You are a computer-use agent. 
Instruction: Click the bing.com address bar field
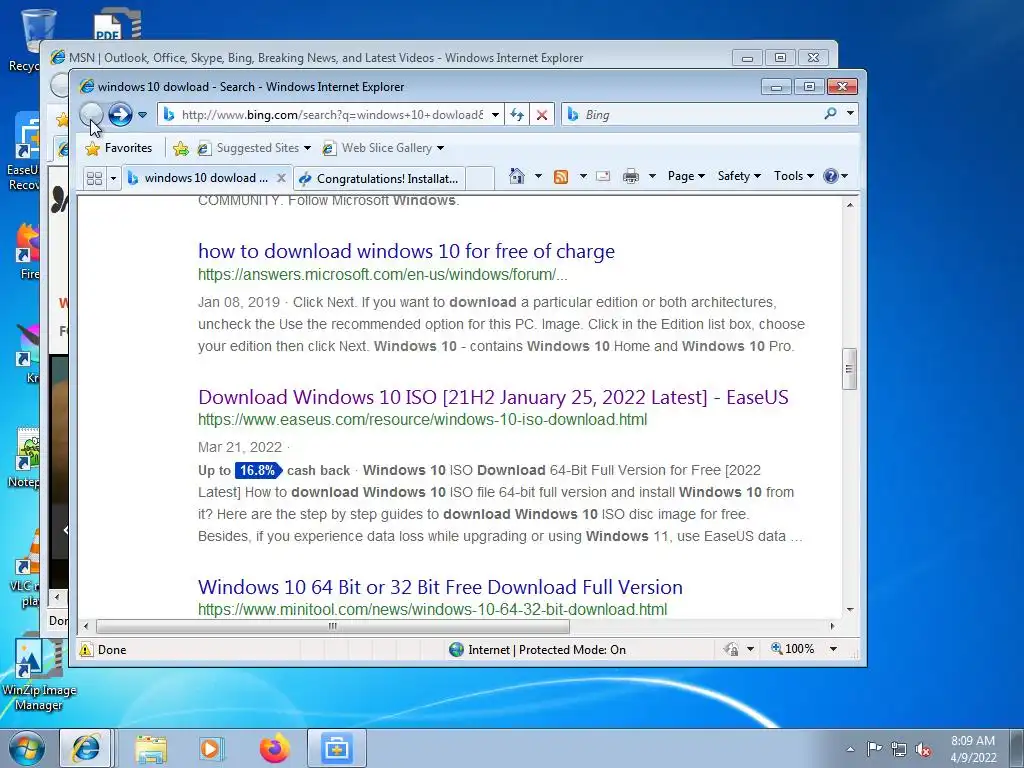coord(332,114)
